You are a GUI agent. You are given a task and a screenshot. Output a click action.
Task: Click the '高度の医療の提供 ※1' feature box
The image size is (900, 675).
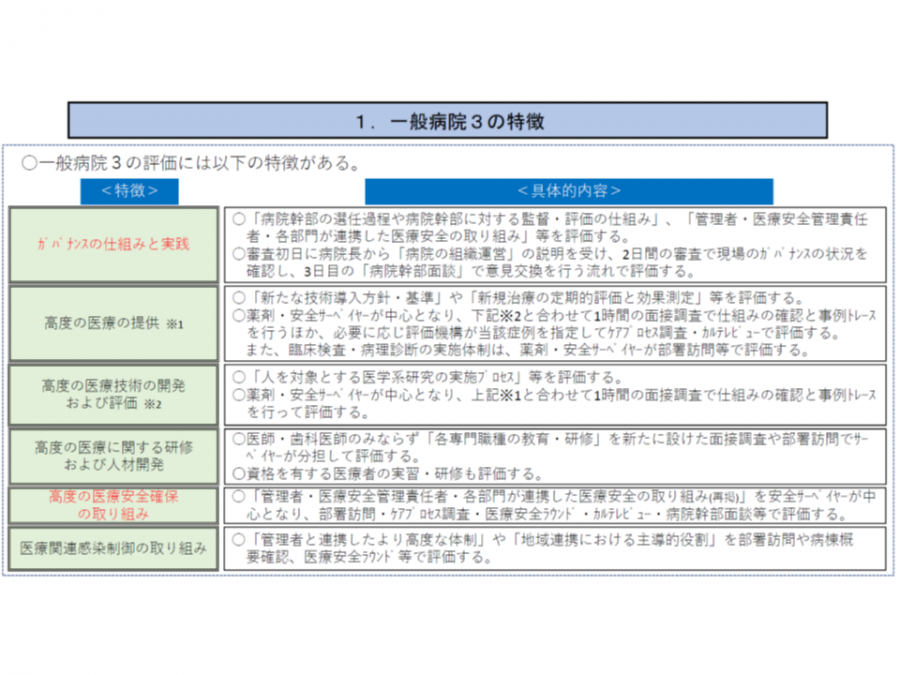pos(113,323)
